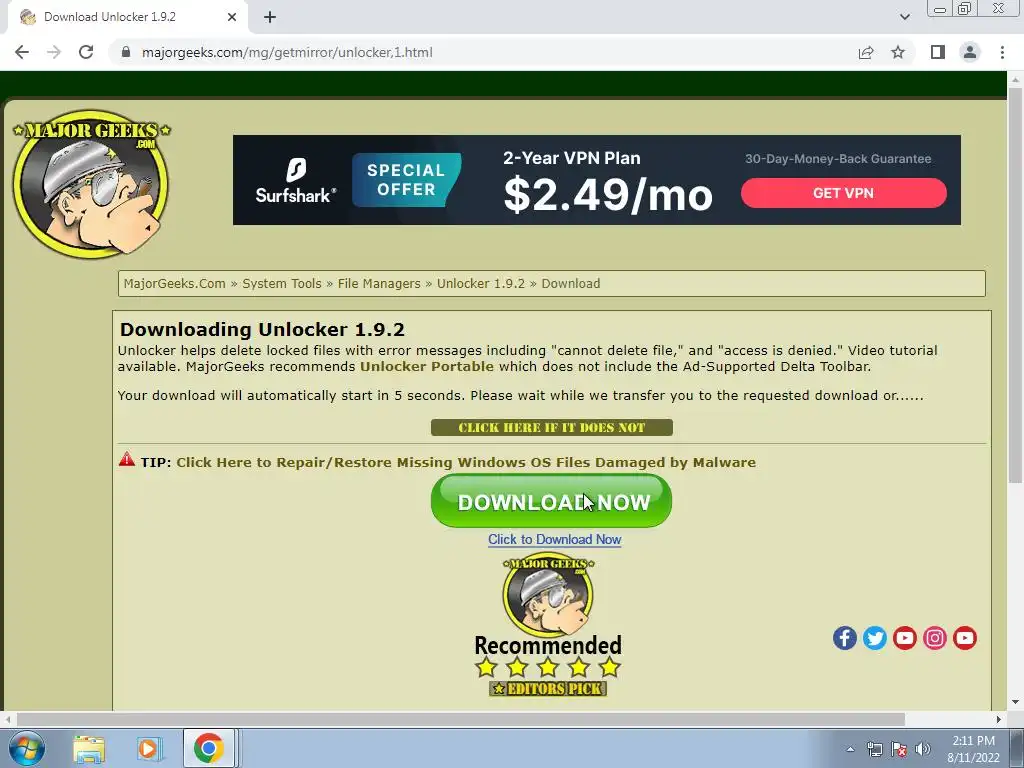Open the first YouTube icon next to Twitter
Screen dimensions: 1024x768
click(x=904, y=638)
